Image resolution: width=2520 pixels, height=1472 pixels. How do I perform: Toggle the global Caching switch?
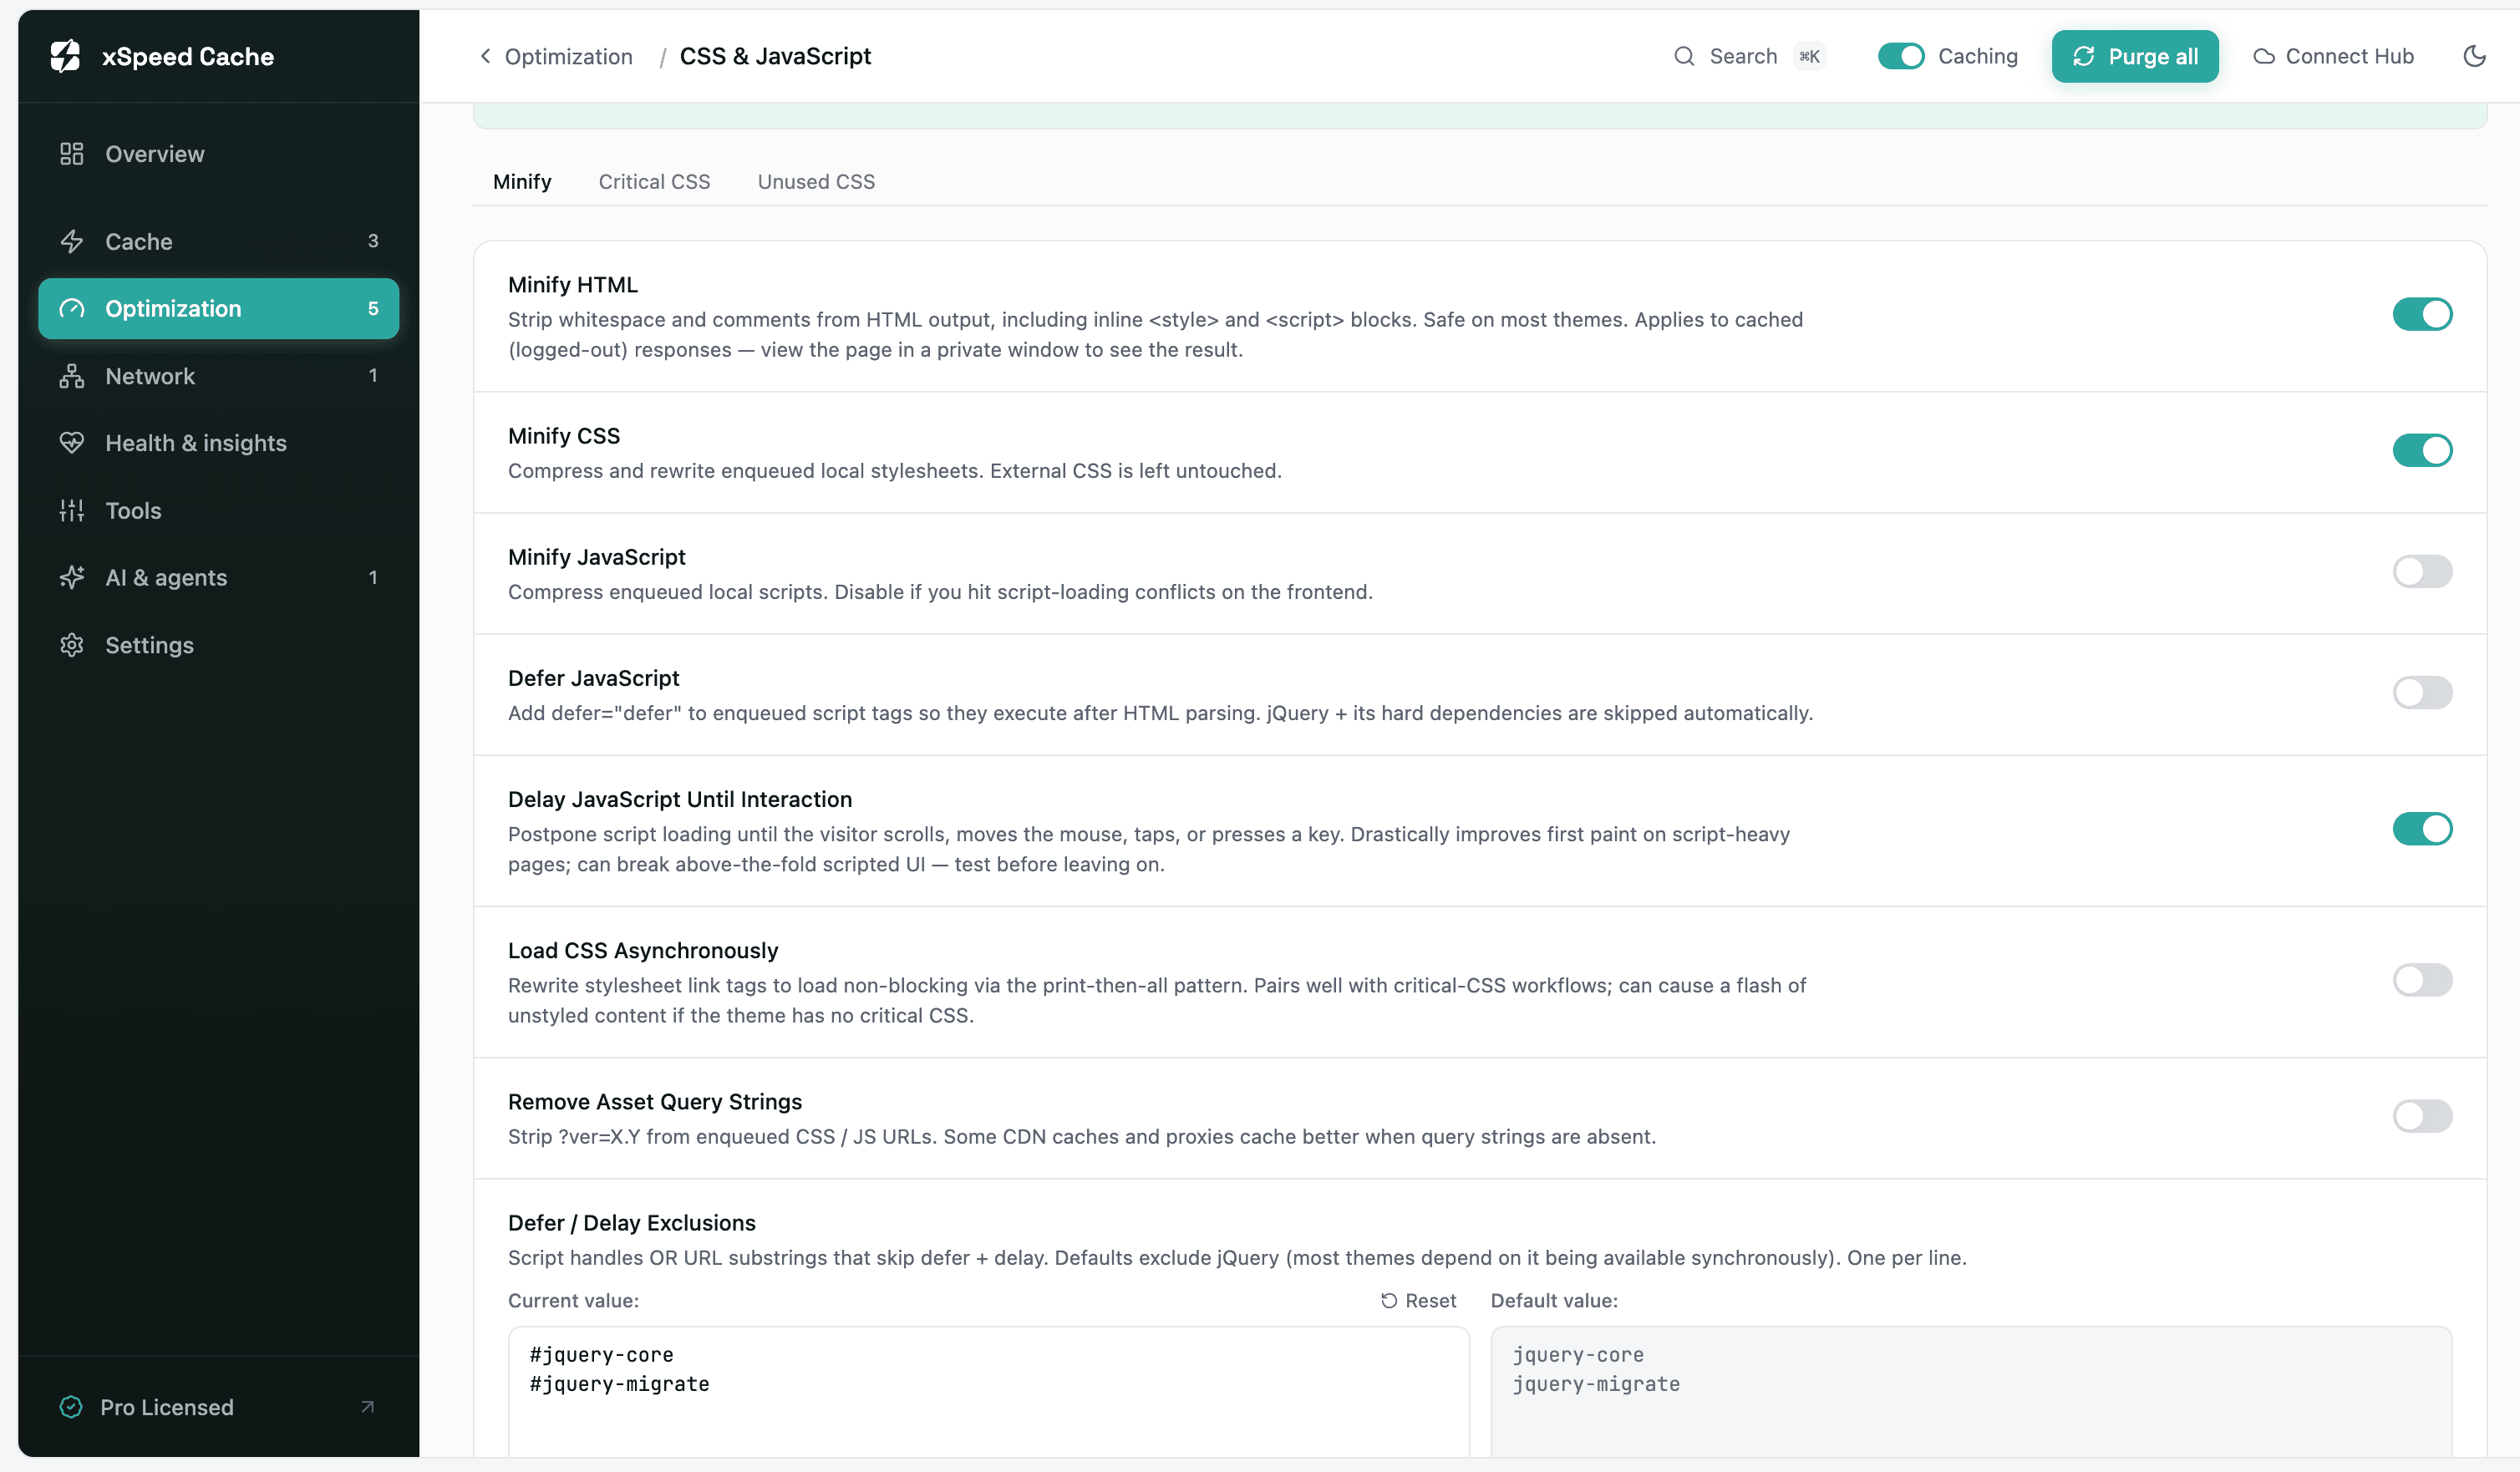click(x=1901, y=56)
